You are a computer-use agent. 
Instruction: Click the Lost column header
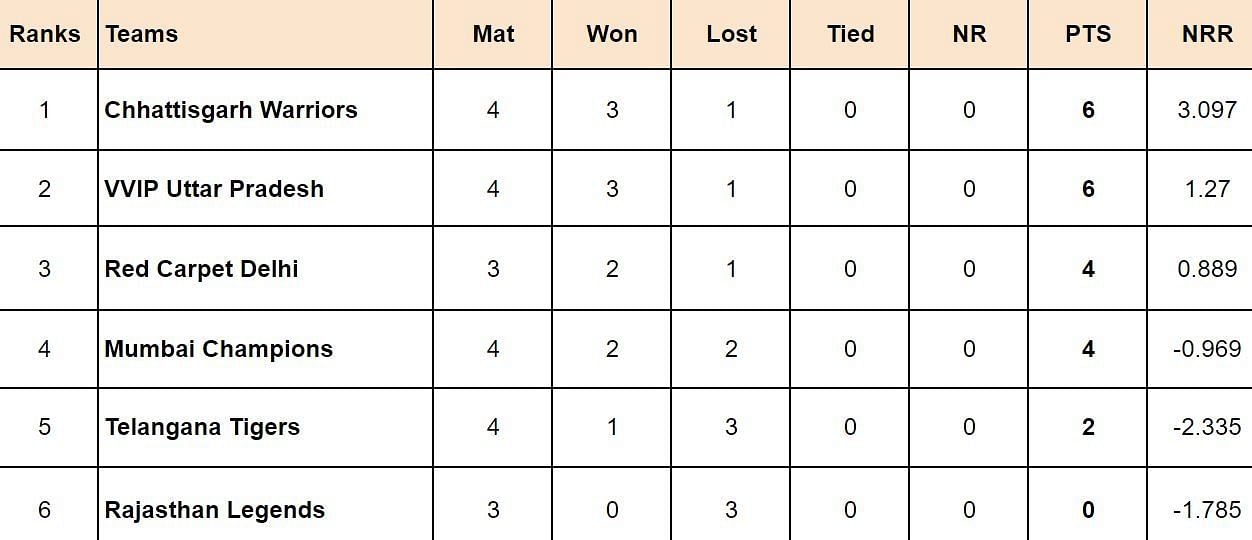[x=731, y=34]
